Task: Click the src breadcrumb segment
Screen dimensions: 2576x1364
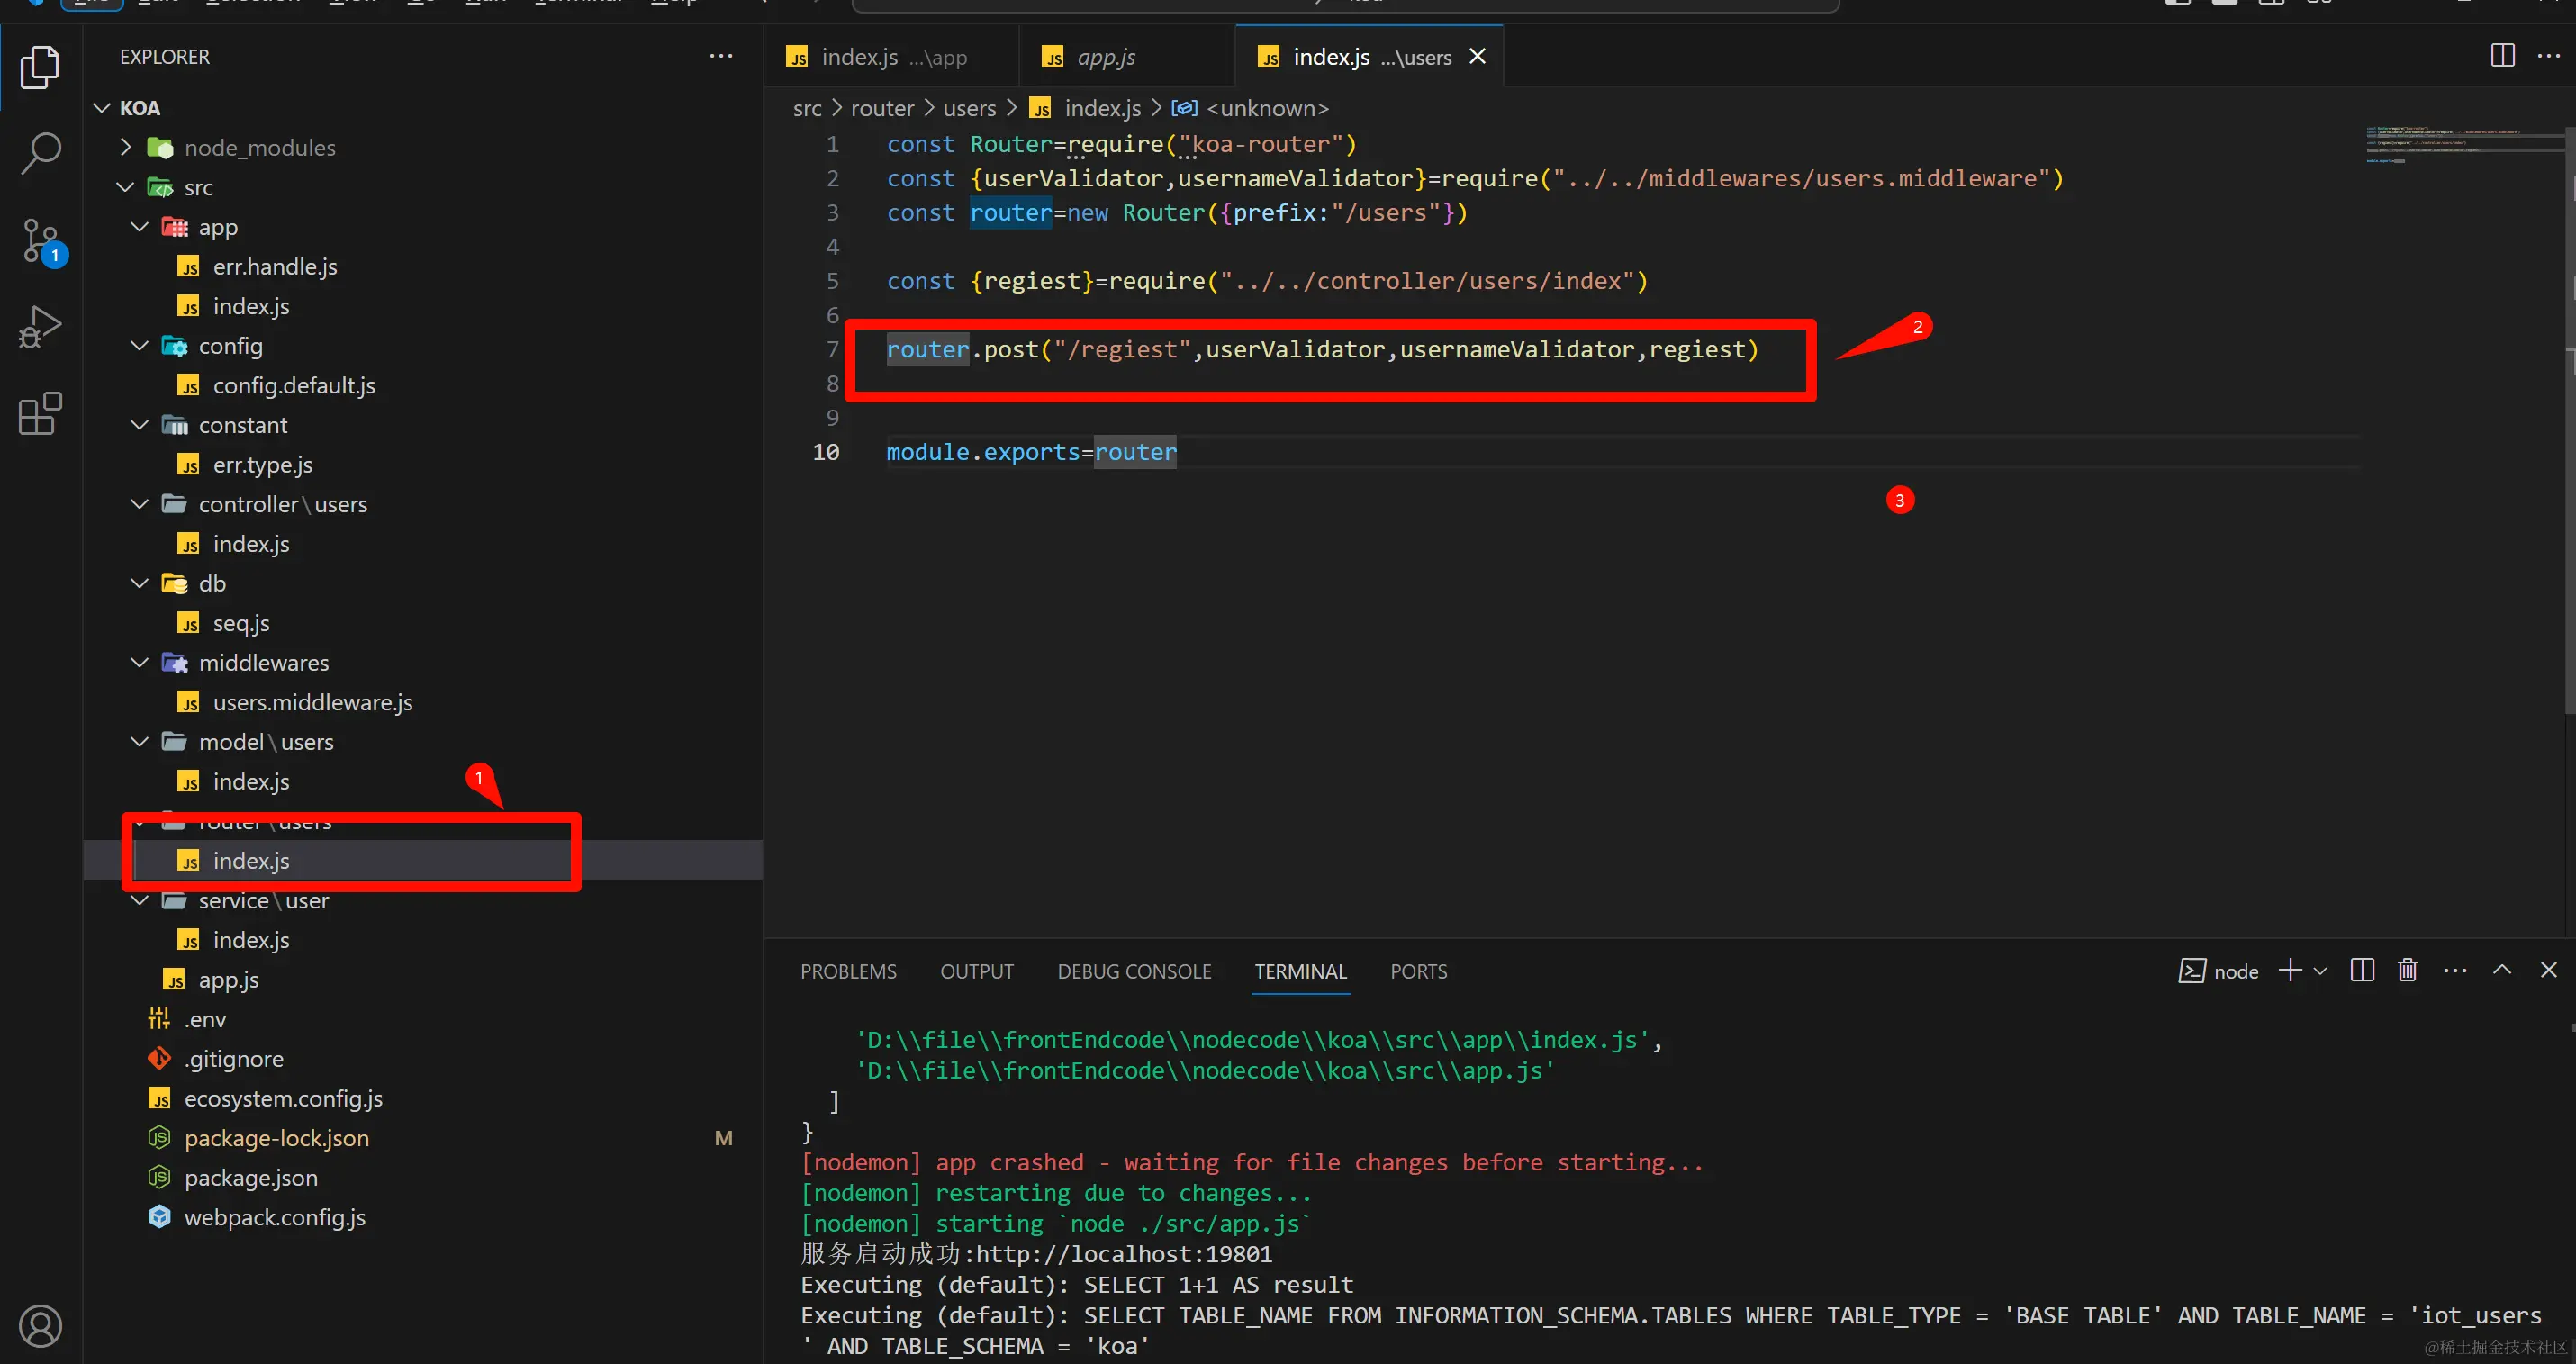Action: click(x=807, y=108)
